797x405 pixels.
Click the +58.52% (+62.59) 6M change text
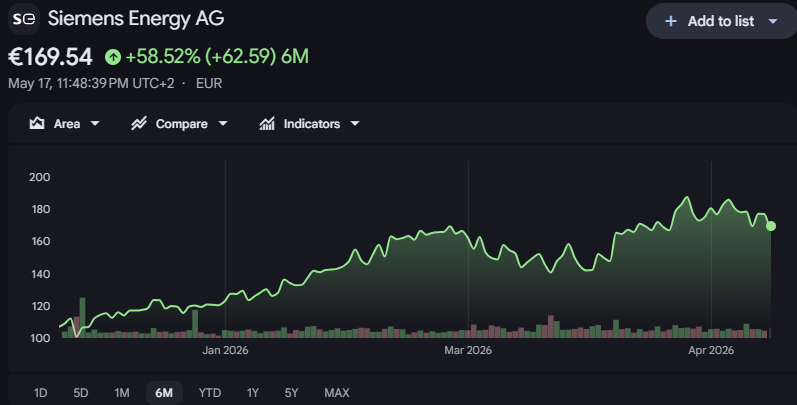click(217, 56)
